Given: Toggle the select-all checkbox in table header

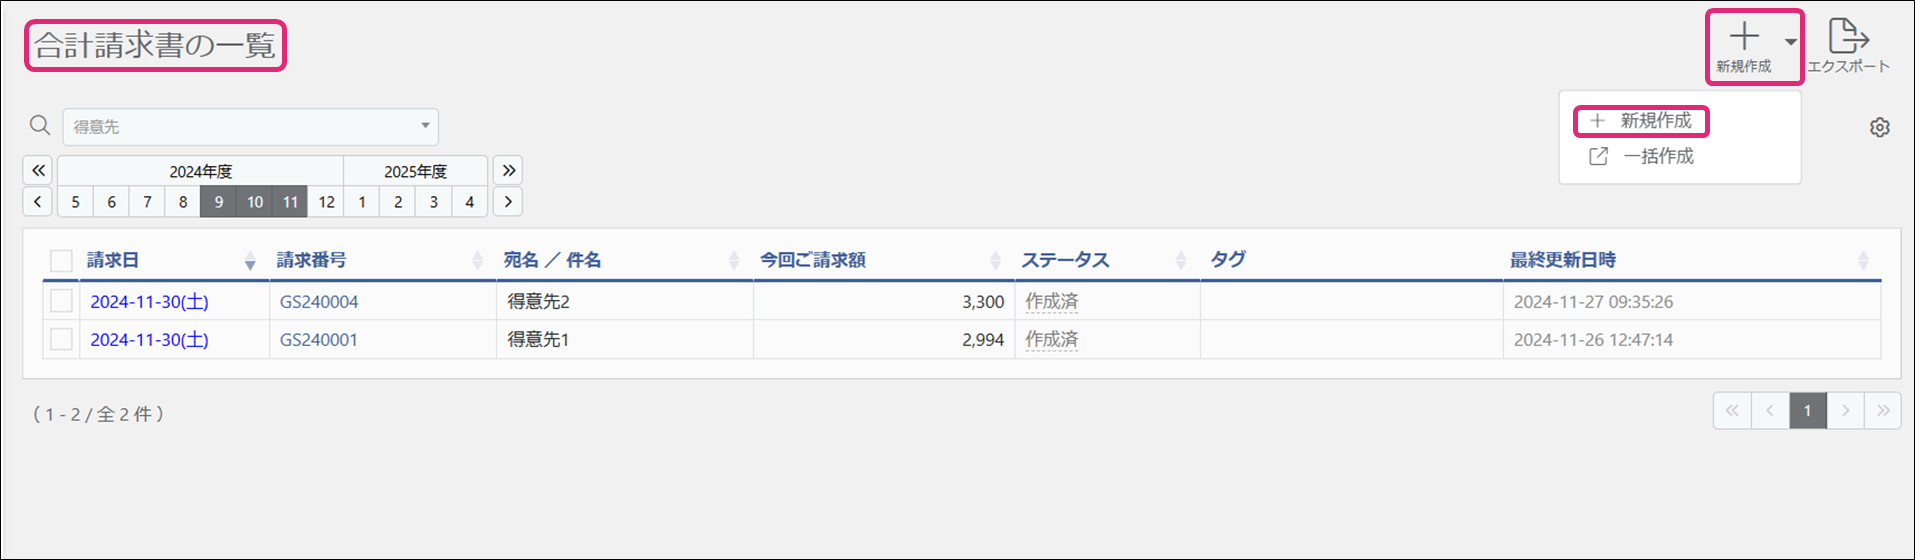Looking at the screenshot, I should point(61,261).
